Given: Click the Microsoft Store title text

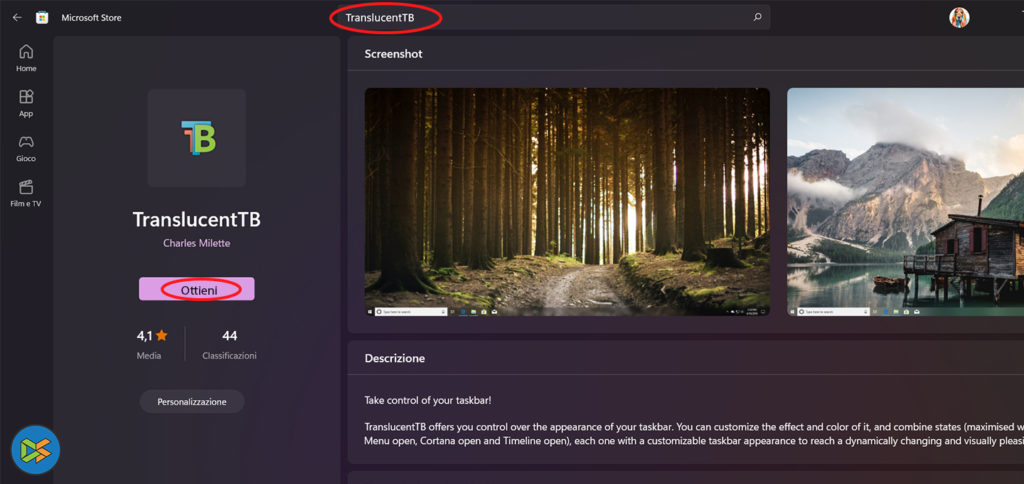Looking at the screenshot, I should (91, 18).
